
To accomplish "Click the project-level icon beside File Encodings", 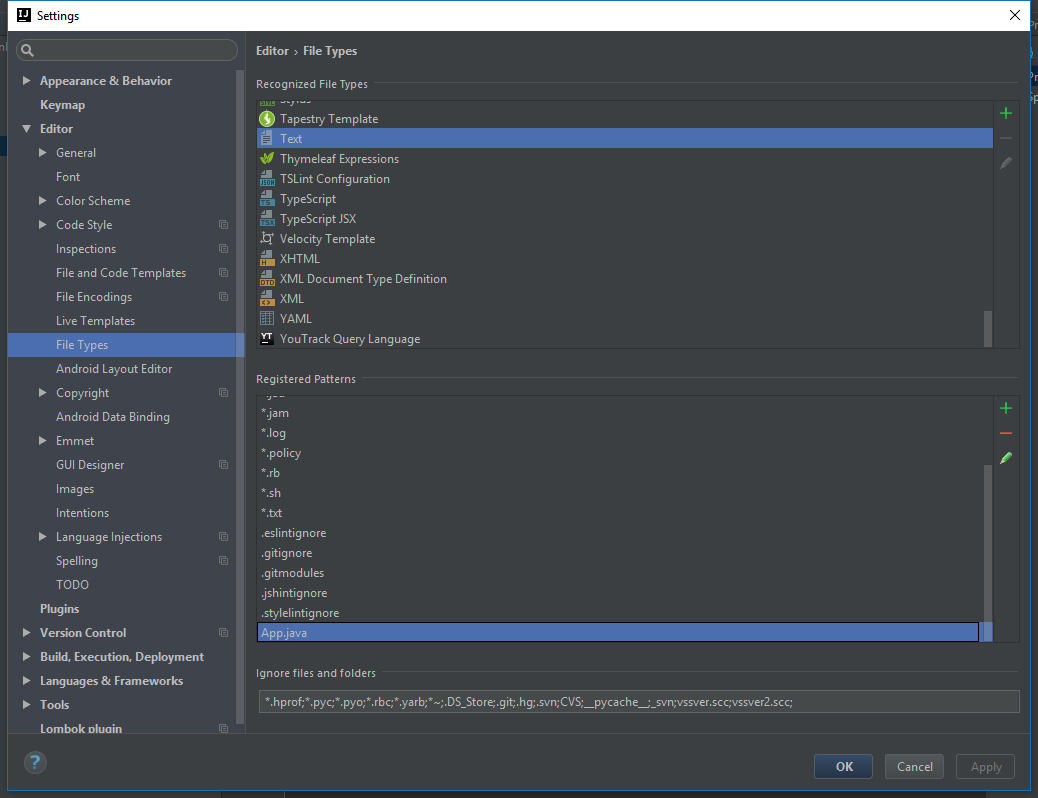I will (x=224, y=297).
